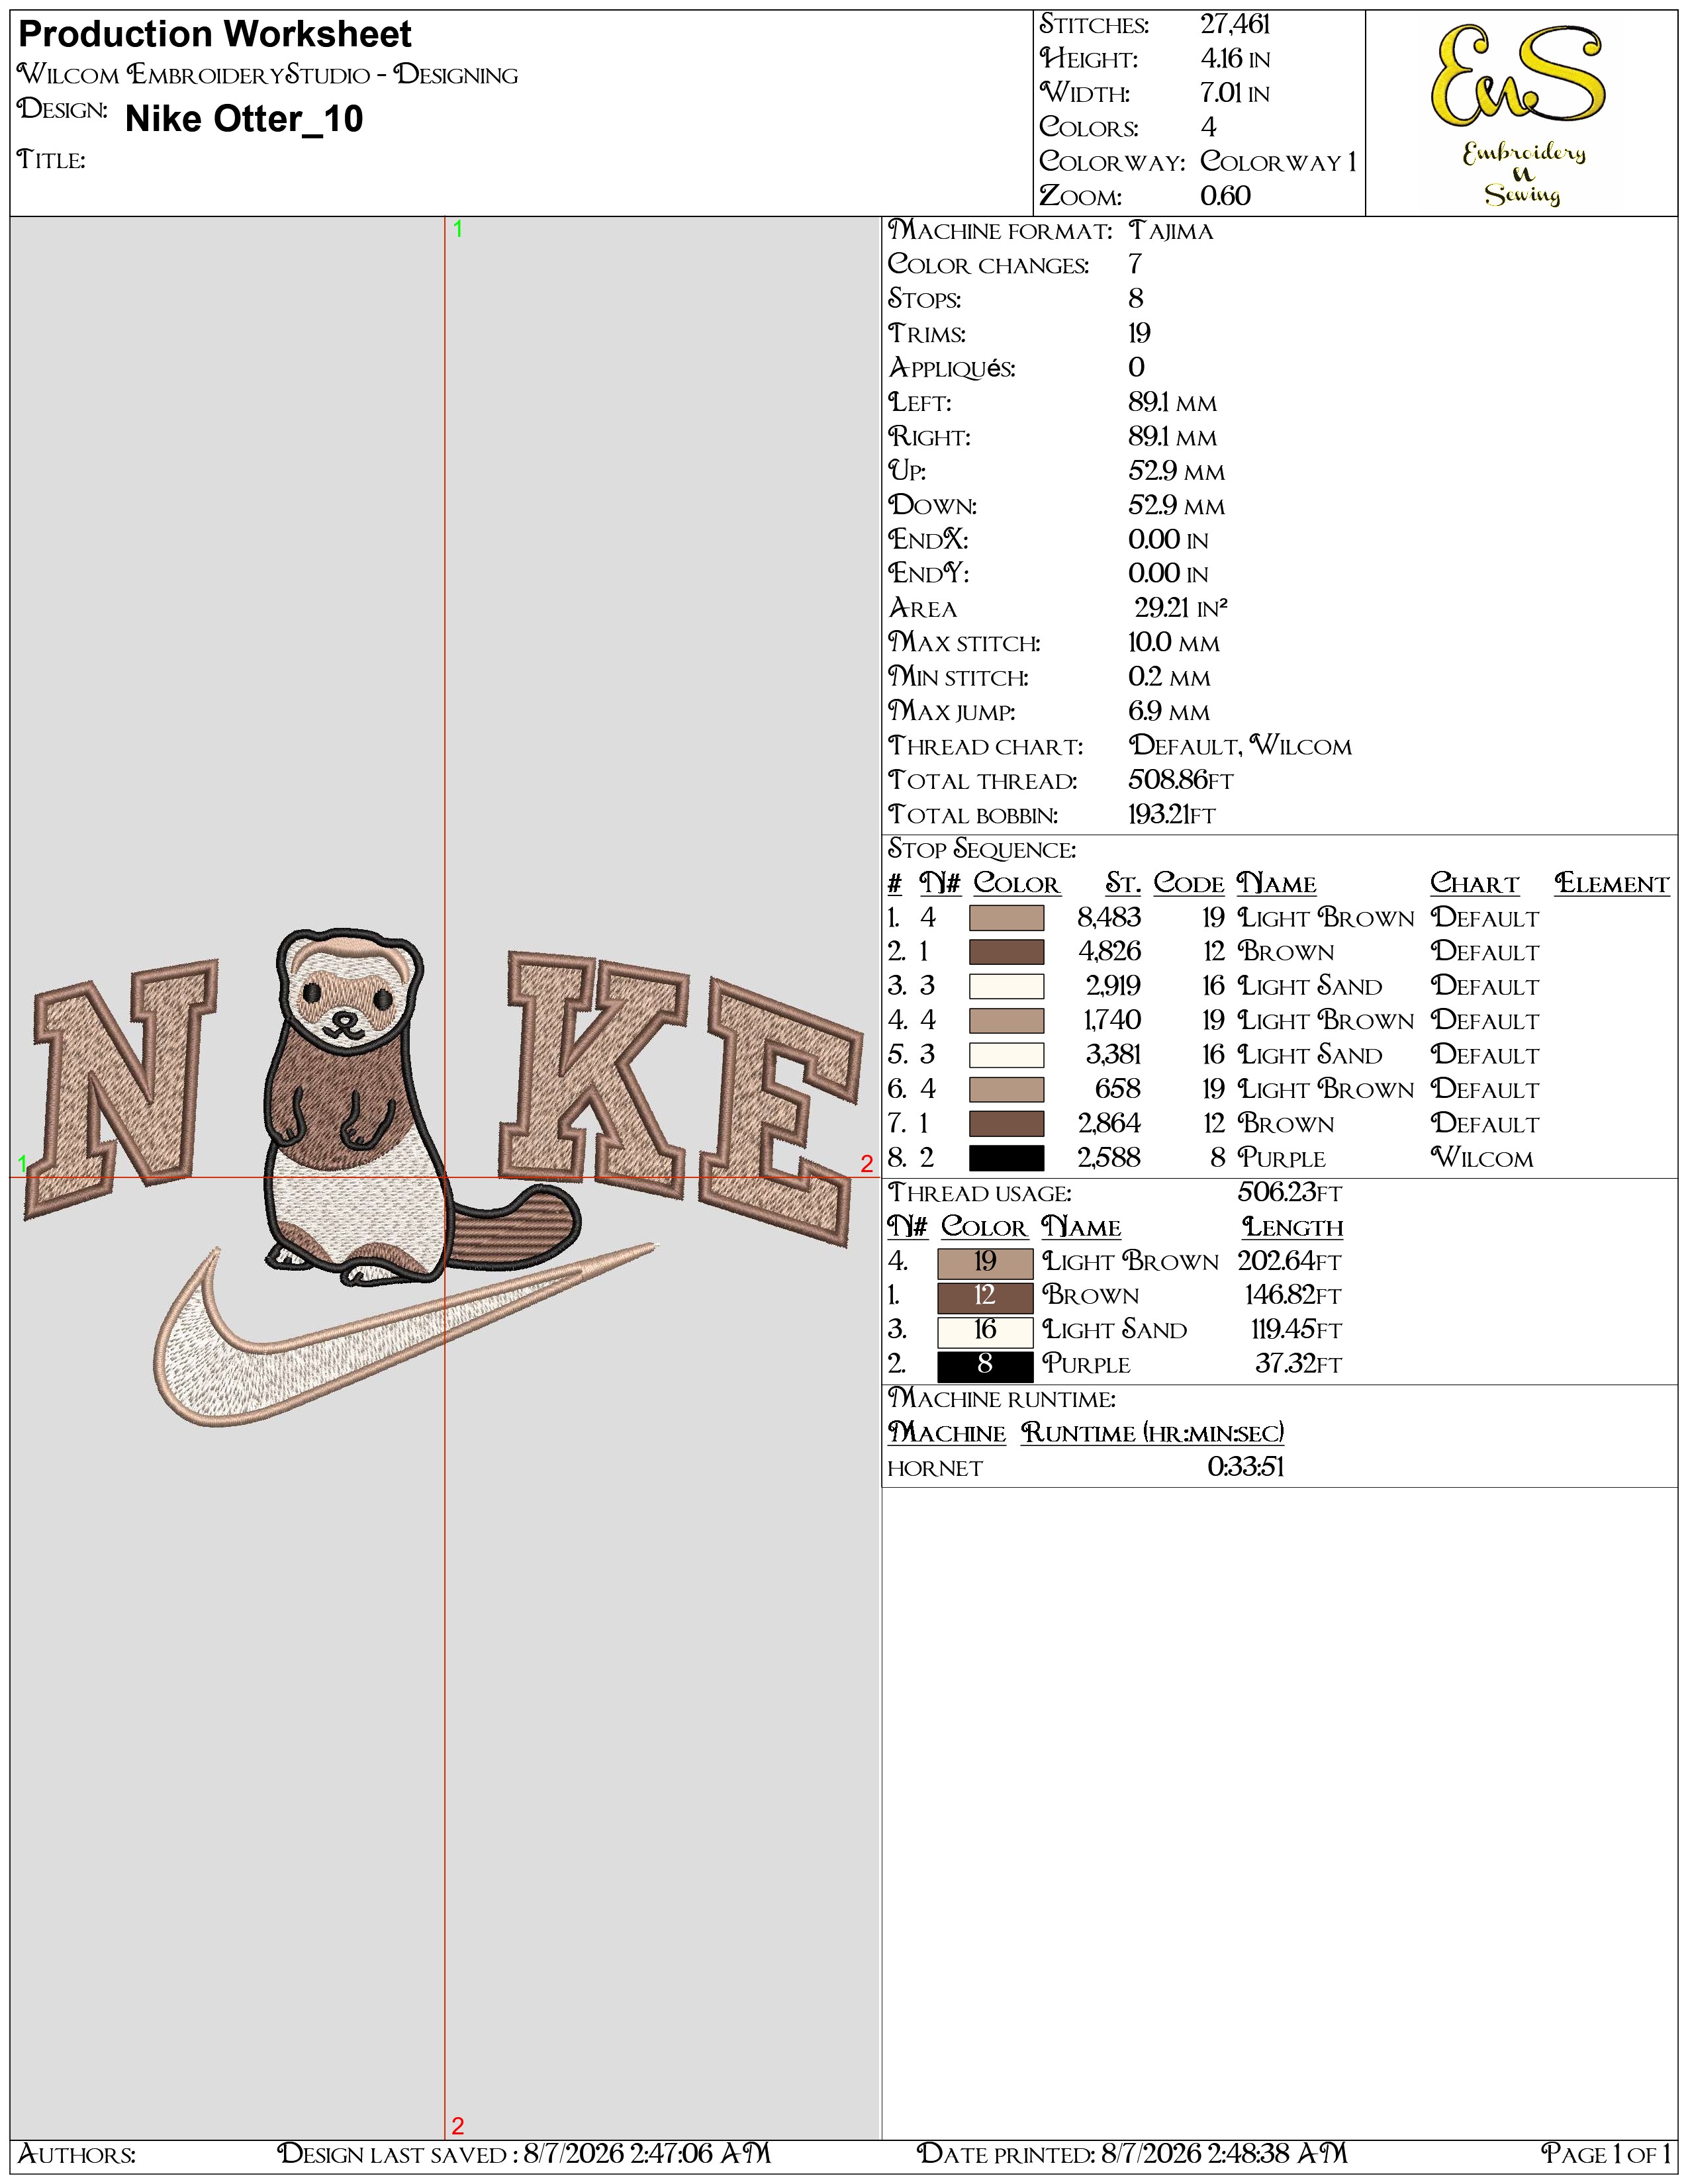Screen dimensions: 1688x2184
Task: Select the Light Sand length "119.45FT"
Action: (x=1296, y=1330)
